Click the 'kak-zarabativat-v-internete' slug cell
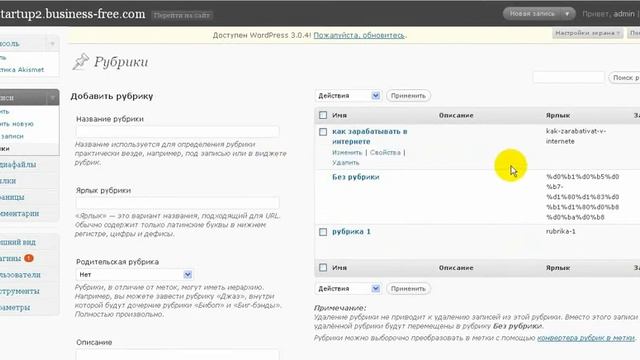640x360 pixels. click(x=576, y=136)
